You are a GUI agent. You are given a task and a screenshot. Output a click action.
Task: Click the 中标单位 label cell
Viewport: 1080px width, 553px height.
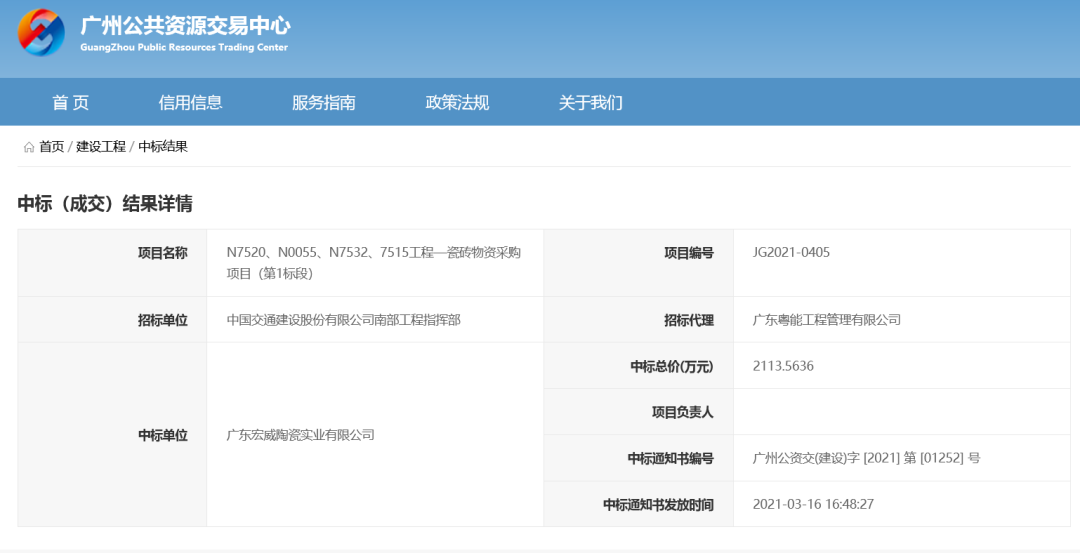(x=112, y=435)
